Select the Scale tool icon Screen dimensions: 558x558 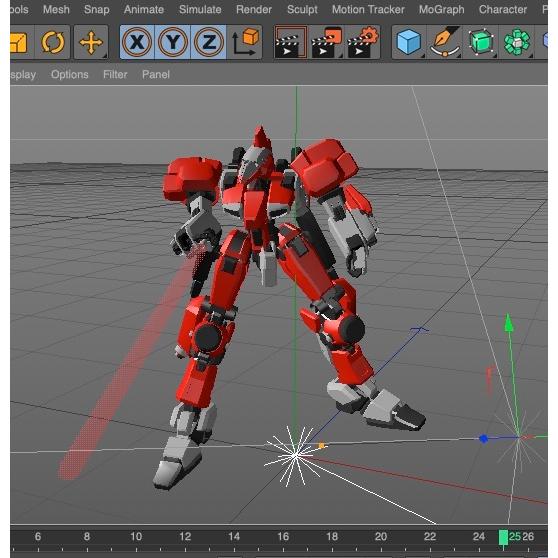(19, 42)
